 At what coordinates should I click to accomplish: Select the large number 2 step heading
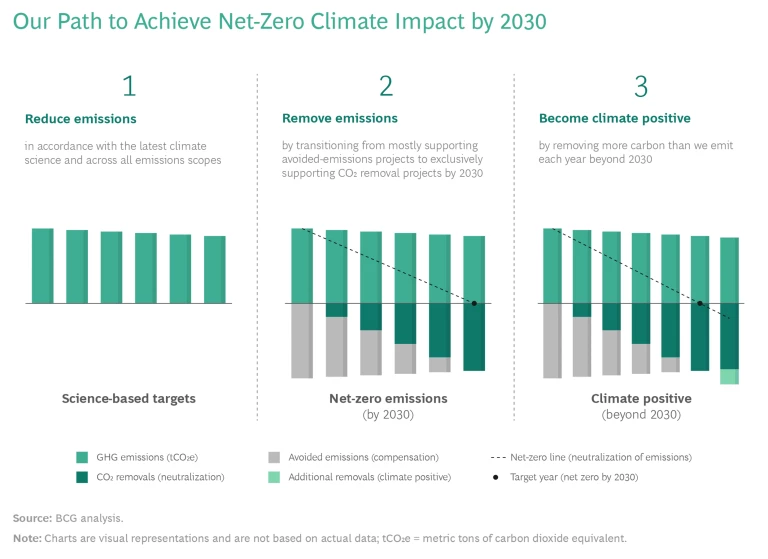(x=386, y=87)
